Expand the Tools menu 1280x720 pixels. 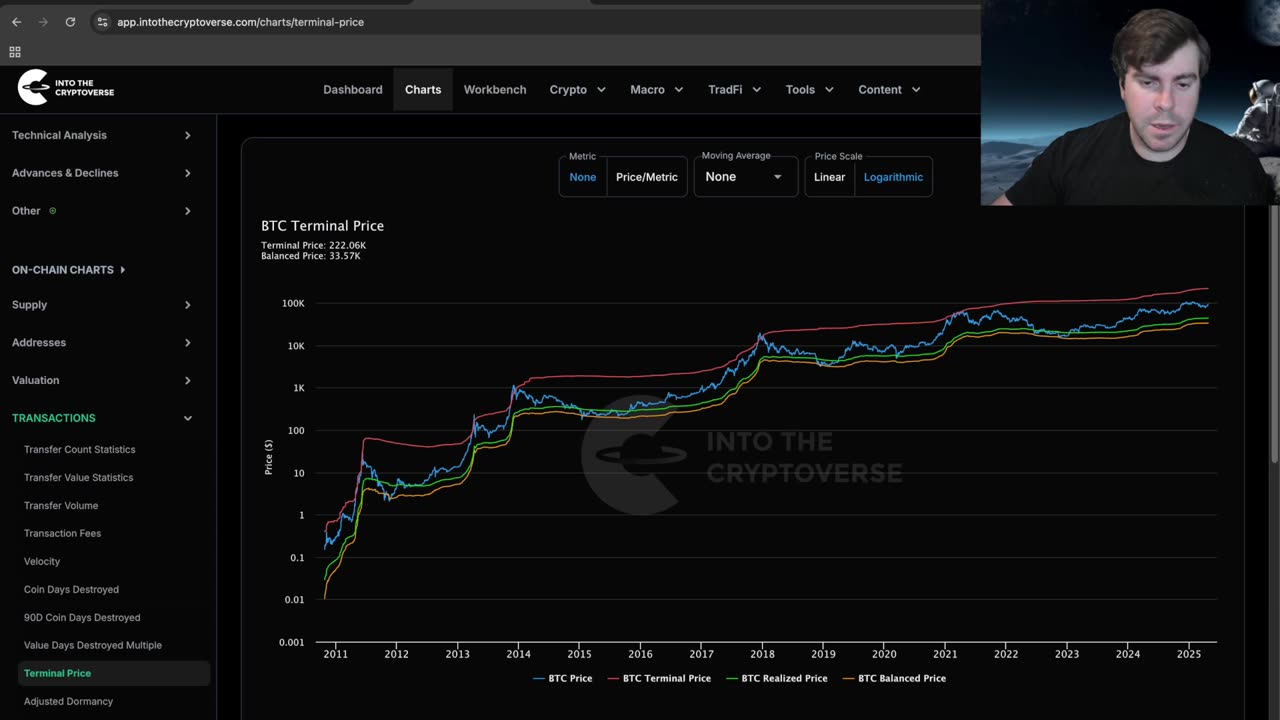[x=810, y=90]
